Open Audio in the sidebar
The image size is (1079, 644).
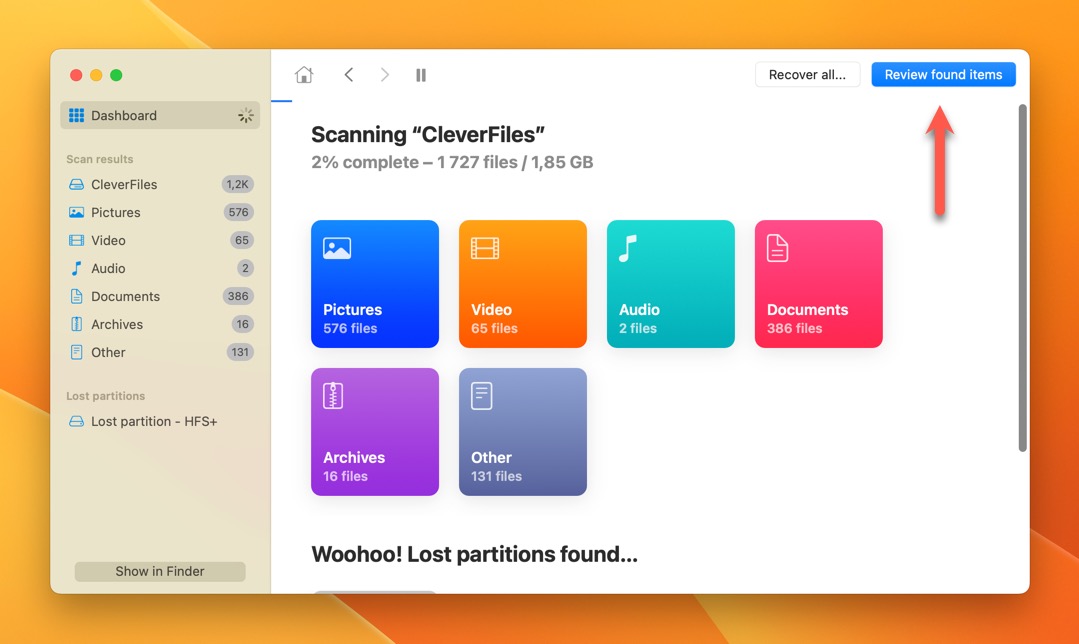tap(160, 268)
